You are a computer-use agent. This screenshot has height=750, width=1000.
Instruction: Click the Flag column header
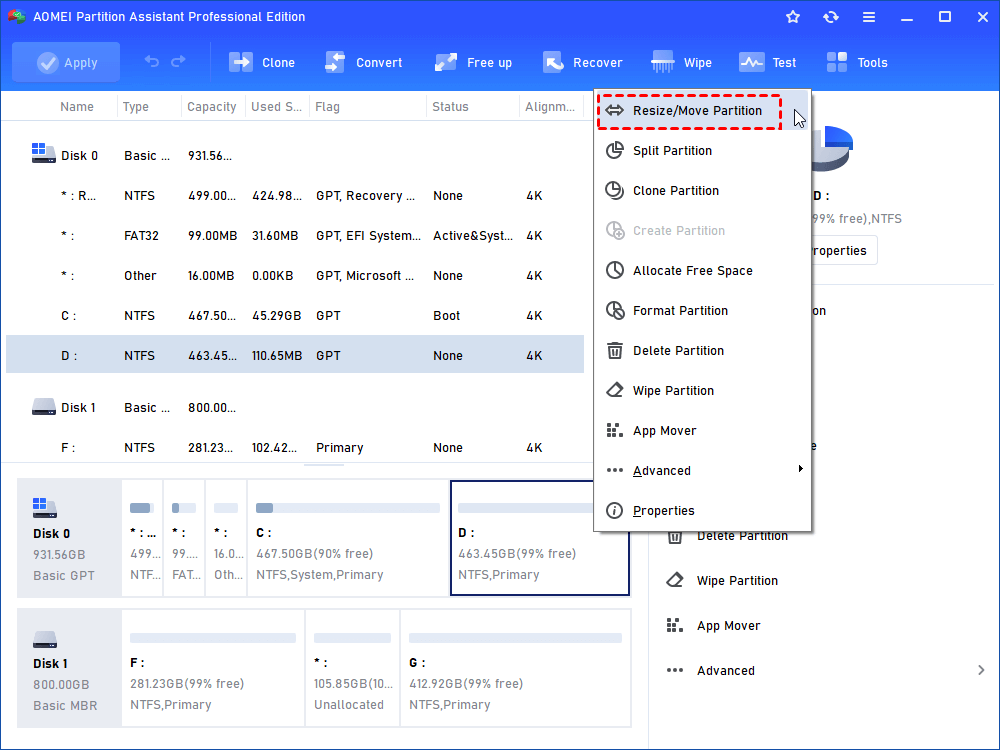click(x=327, y=107)
